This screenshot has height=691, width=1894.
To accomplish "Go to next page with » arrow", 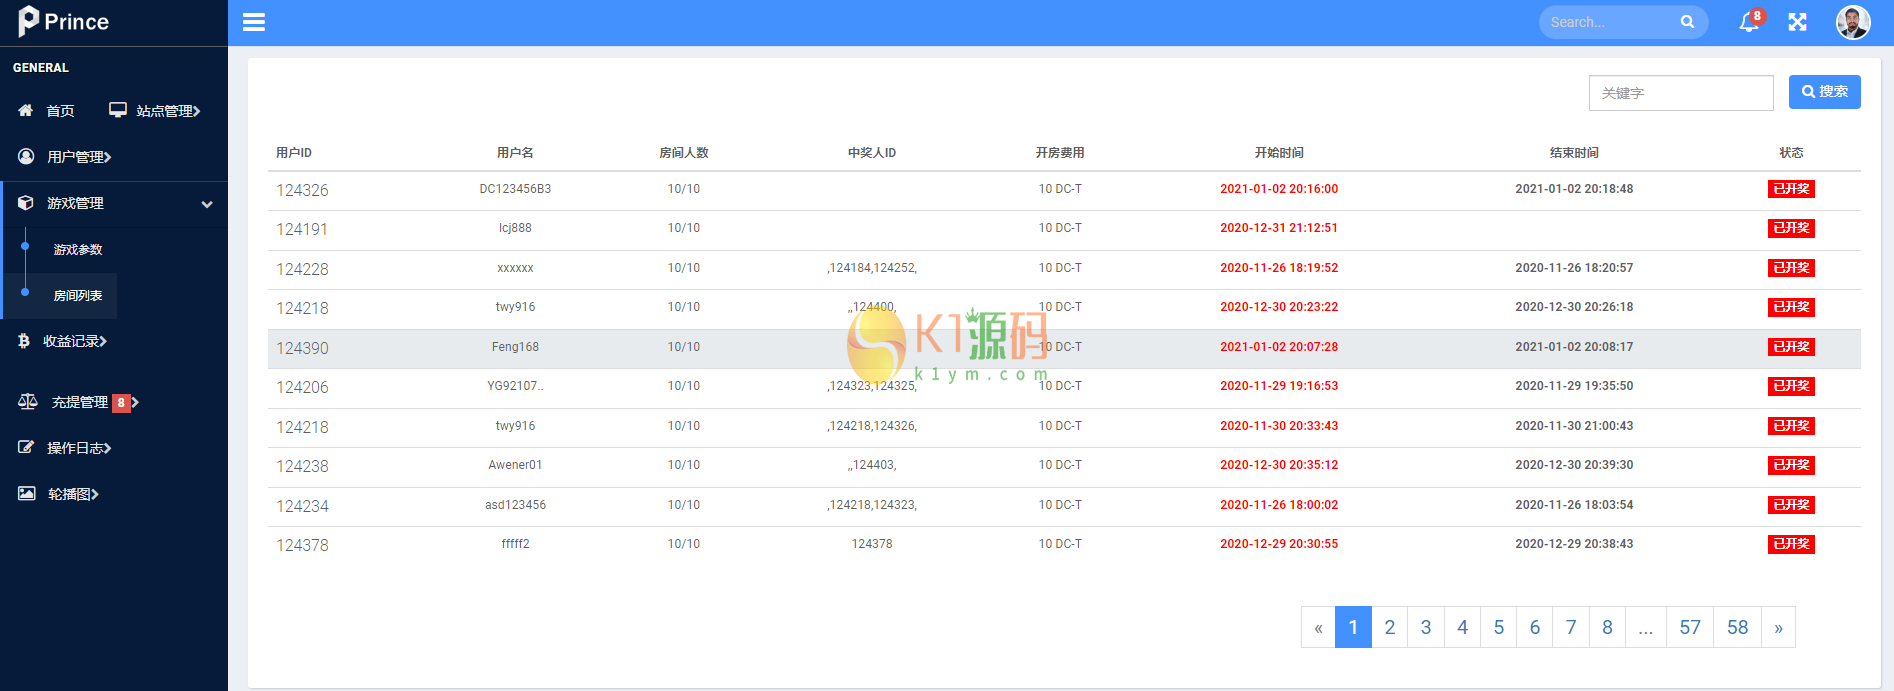I will tap(1778, 627).
